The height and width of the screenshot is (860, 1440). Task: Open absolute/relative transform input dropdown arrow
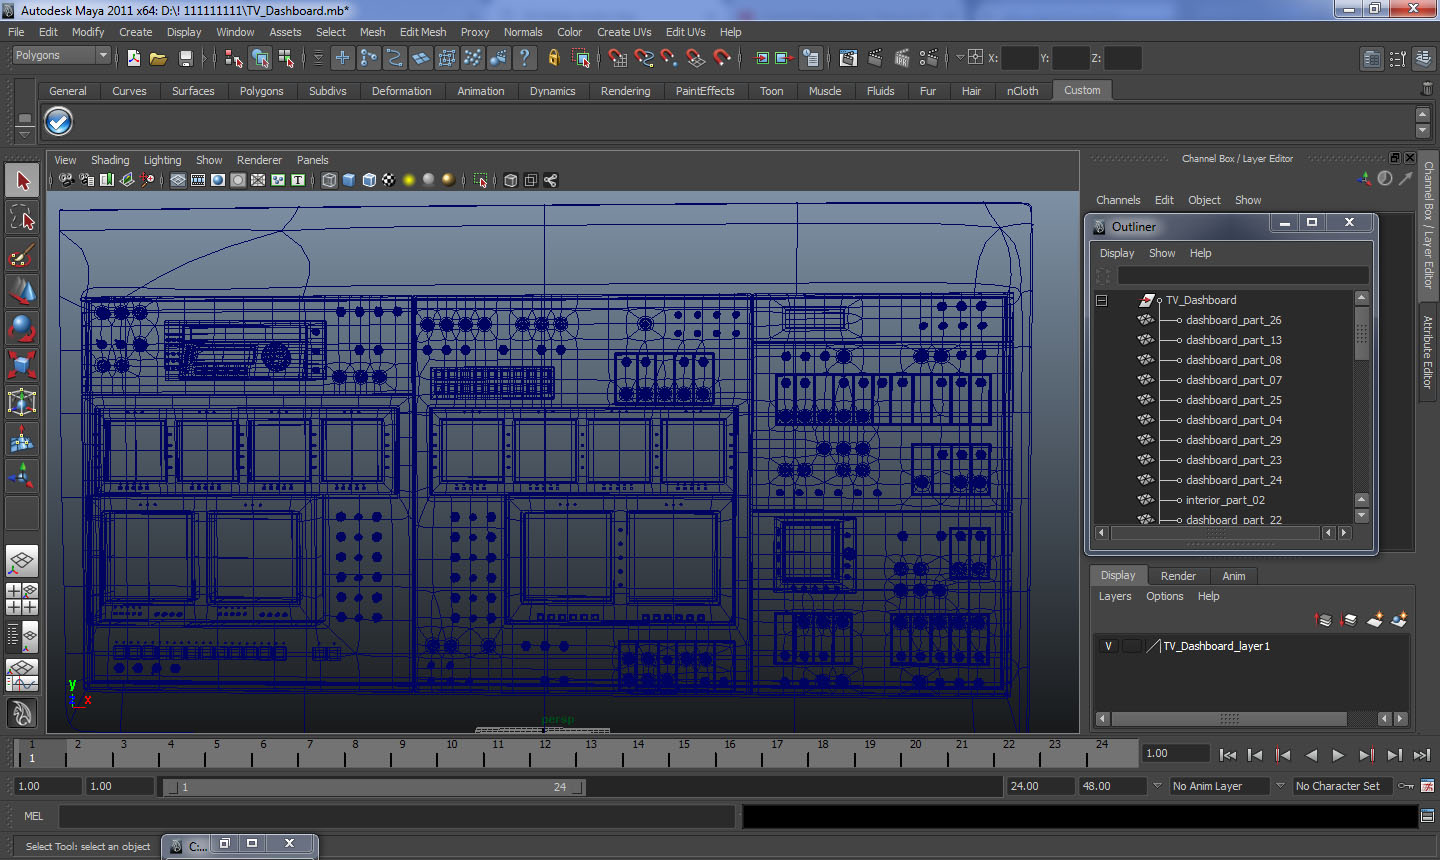(960, 58)
